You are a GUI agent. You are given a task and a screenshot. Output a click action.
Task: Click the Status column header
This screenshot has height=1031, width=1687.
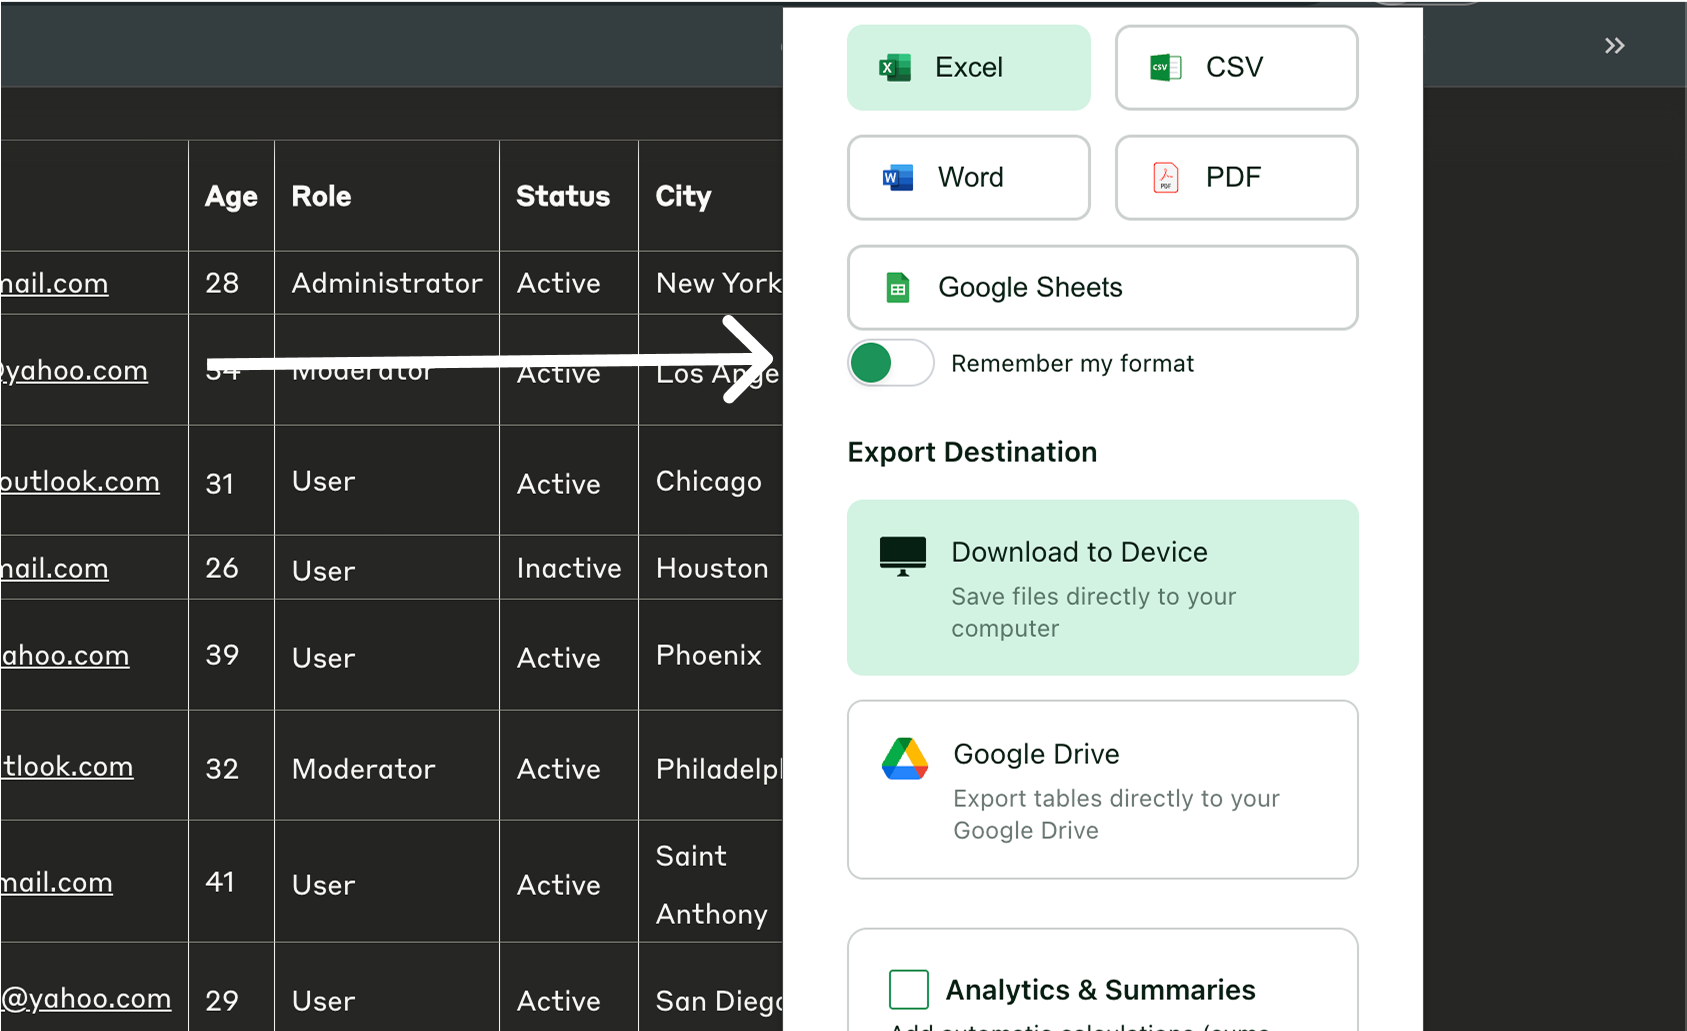[568, 196]
